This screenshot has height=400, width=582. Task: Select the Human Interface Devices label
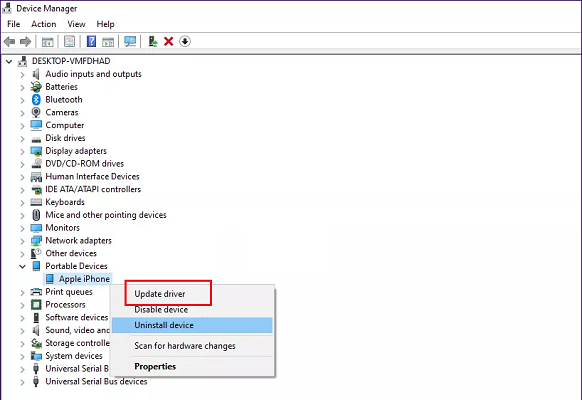92,176
